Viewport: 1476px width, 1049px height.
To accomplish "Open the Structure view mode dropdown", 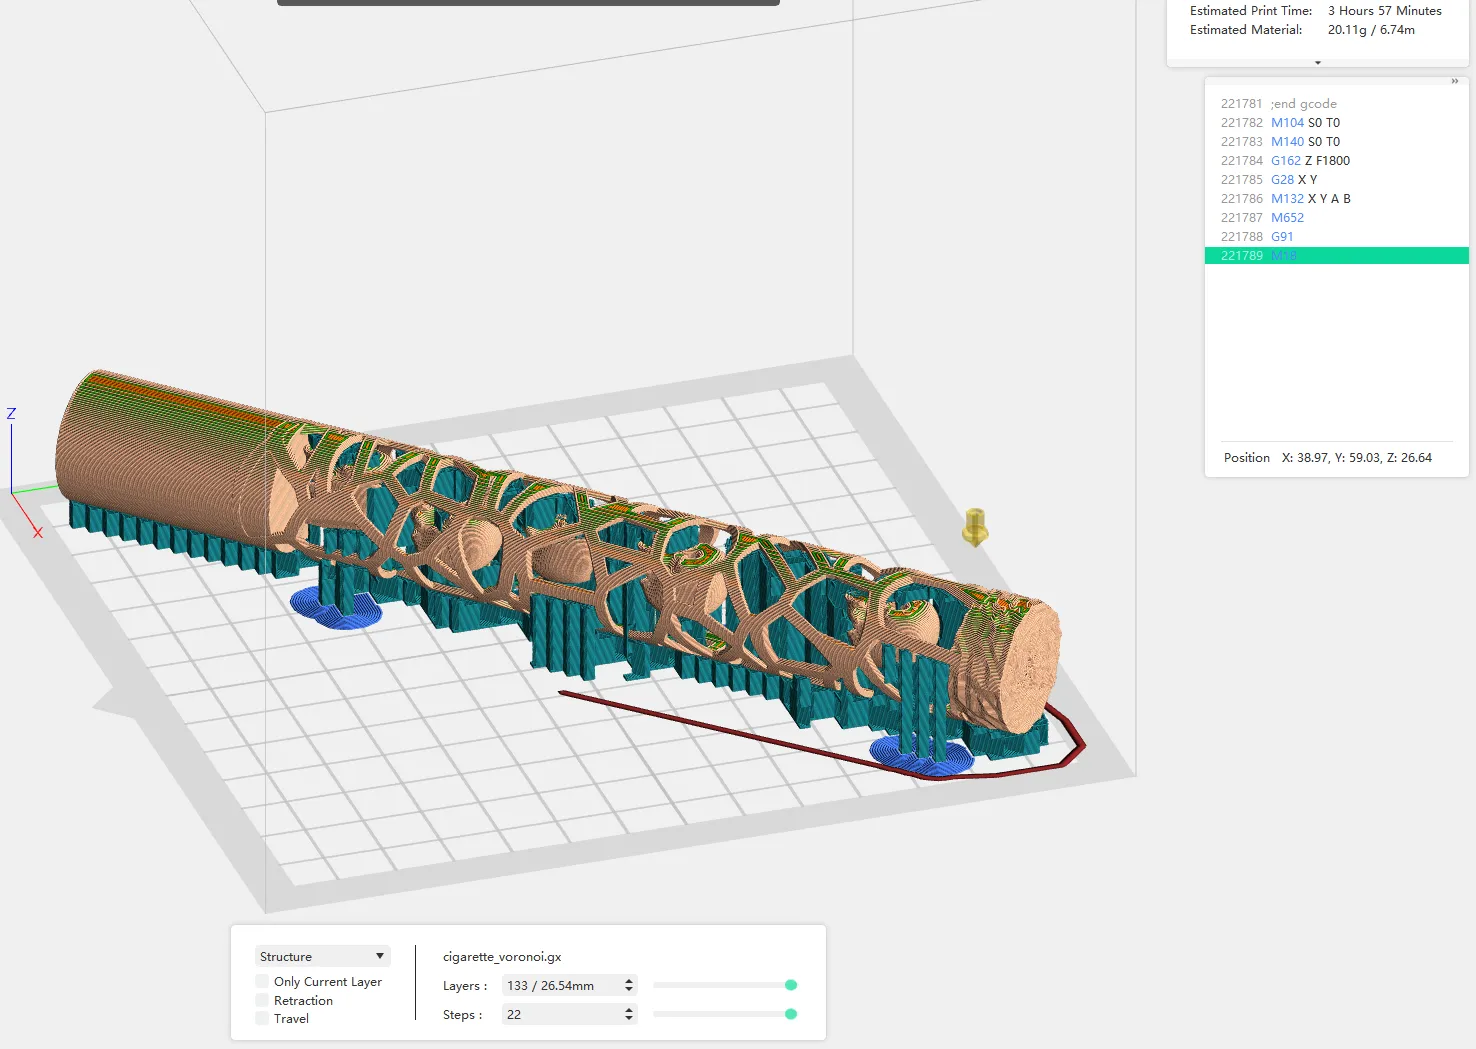I will click(322, 957).
